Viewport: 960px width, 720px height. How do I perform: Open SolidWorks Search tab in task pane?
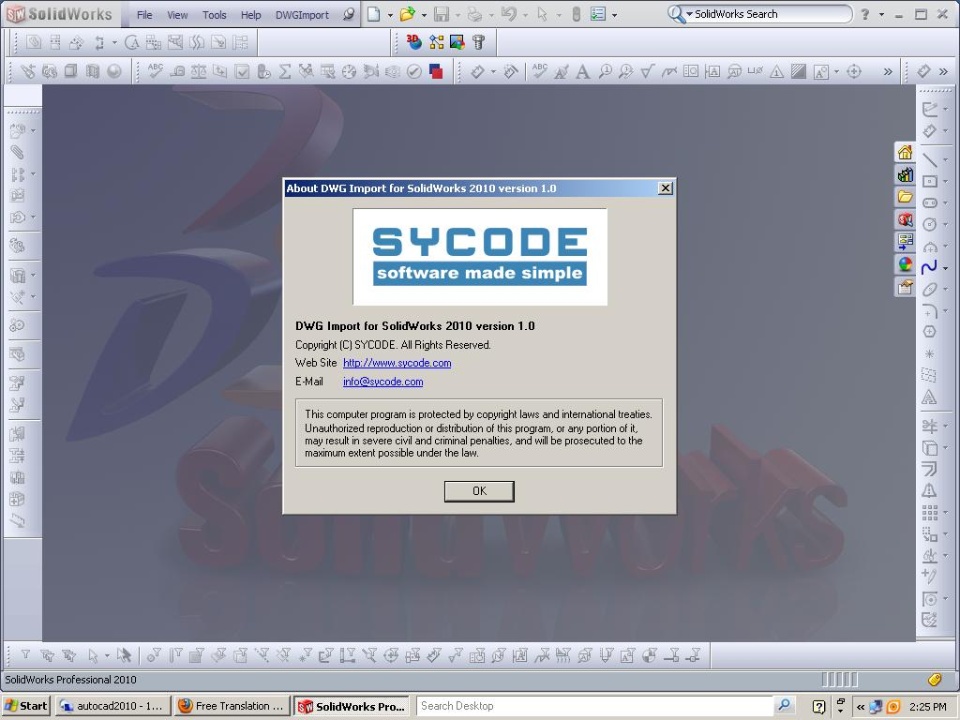pyautogui.click(x=905, y=219)
